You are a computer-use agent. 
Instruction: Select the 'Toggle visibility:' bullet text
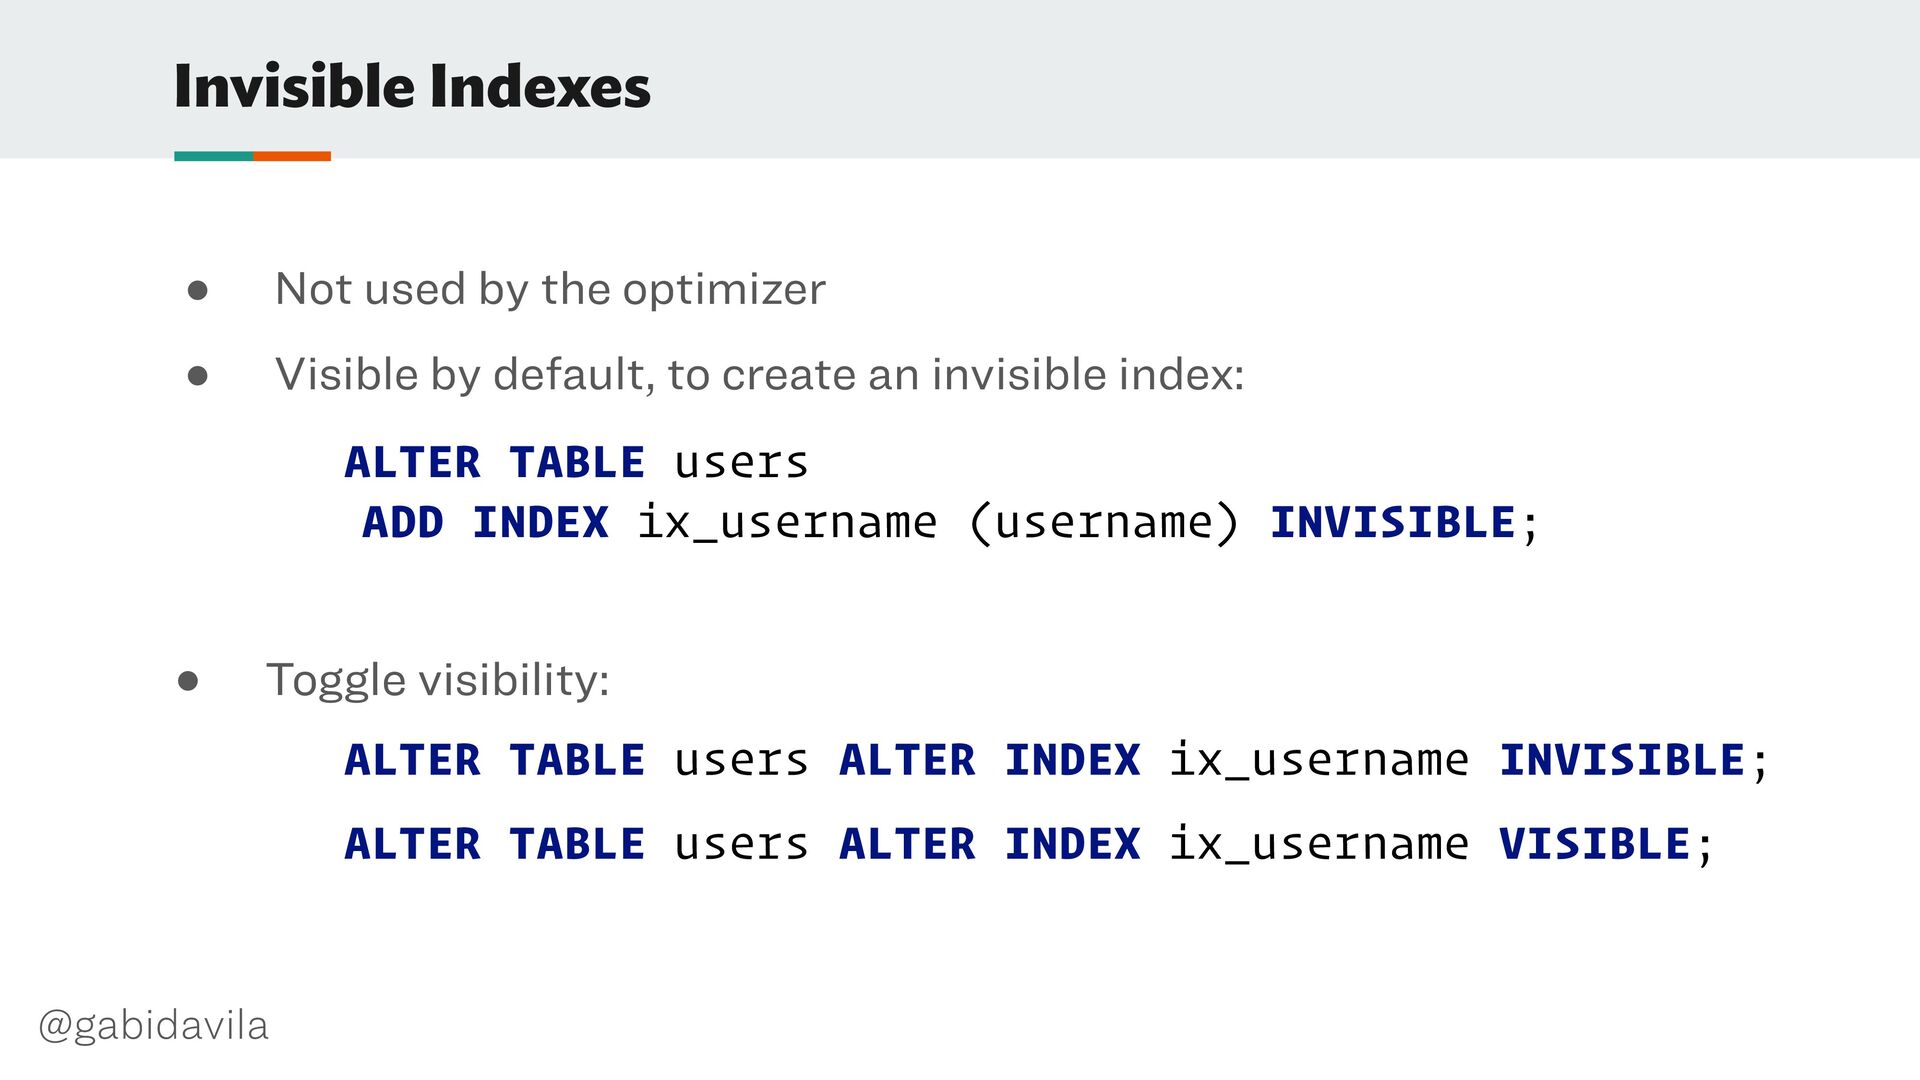pos(438,681)
